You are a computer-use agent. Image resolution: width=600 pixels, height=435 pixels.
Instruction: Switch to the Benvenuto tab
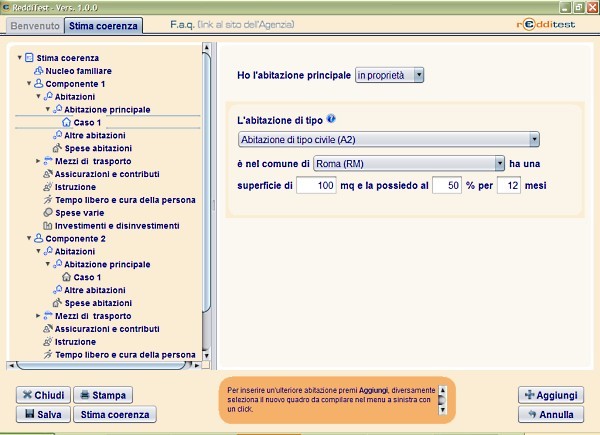tap(35, 26)
